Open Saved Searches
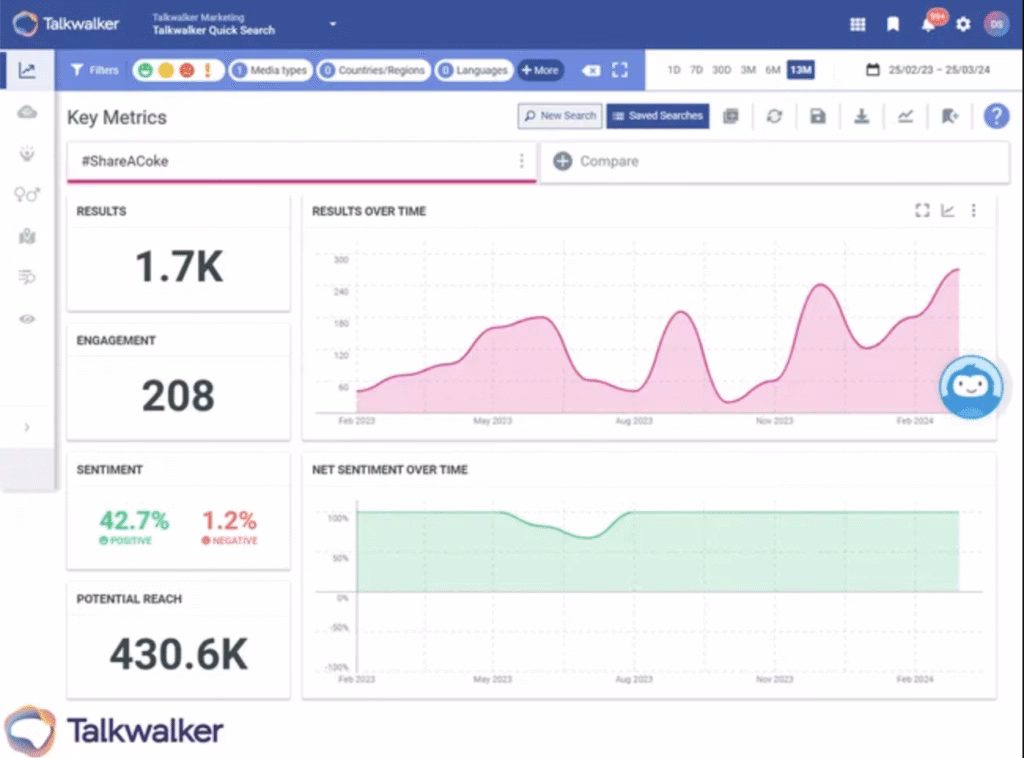The height and width of the screenshot is (758, 1024). tap(657, 116)
